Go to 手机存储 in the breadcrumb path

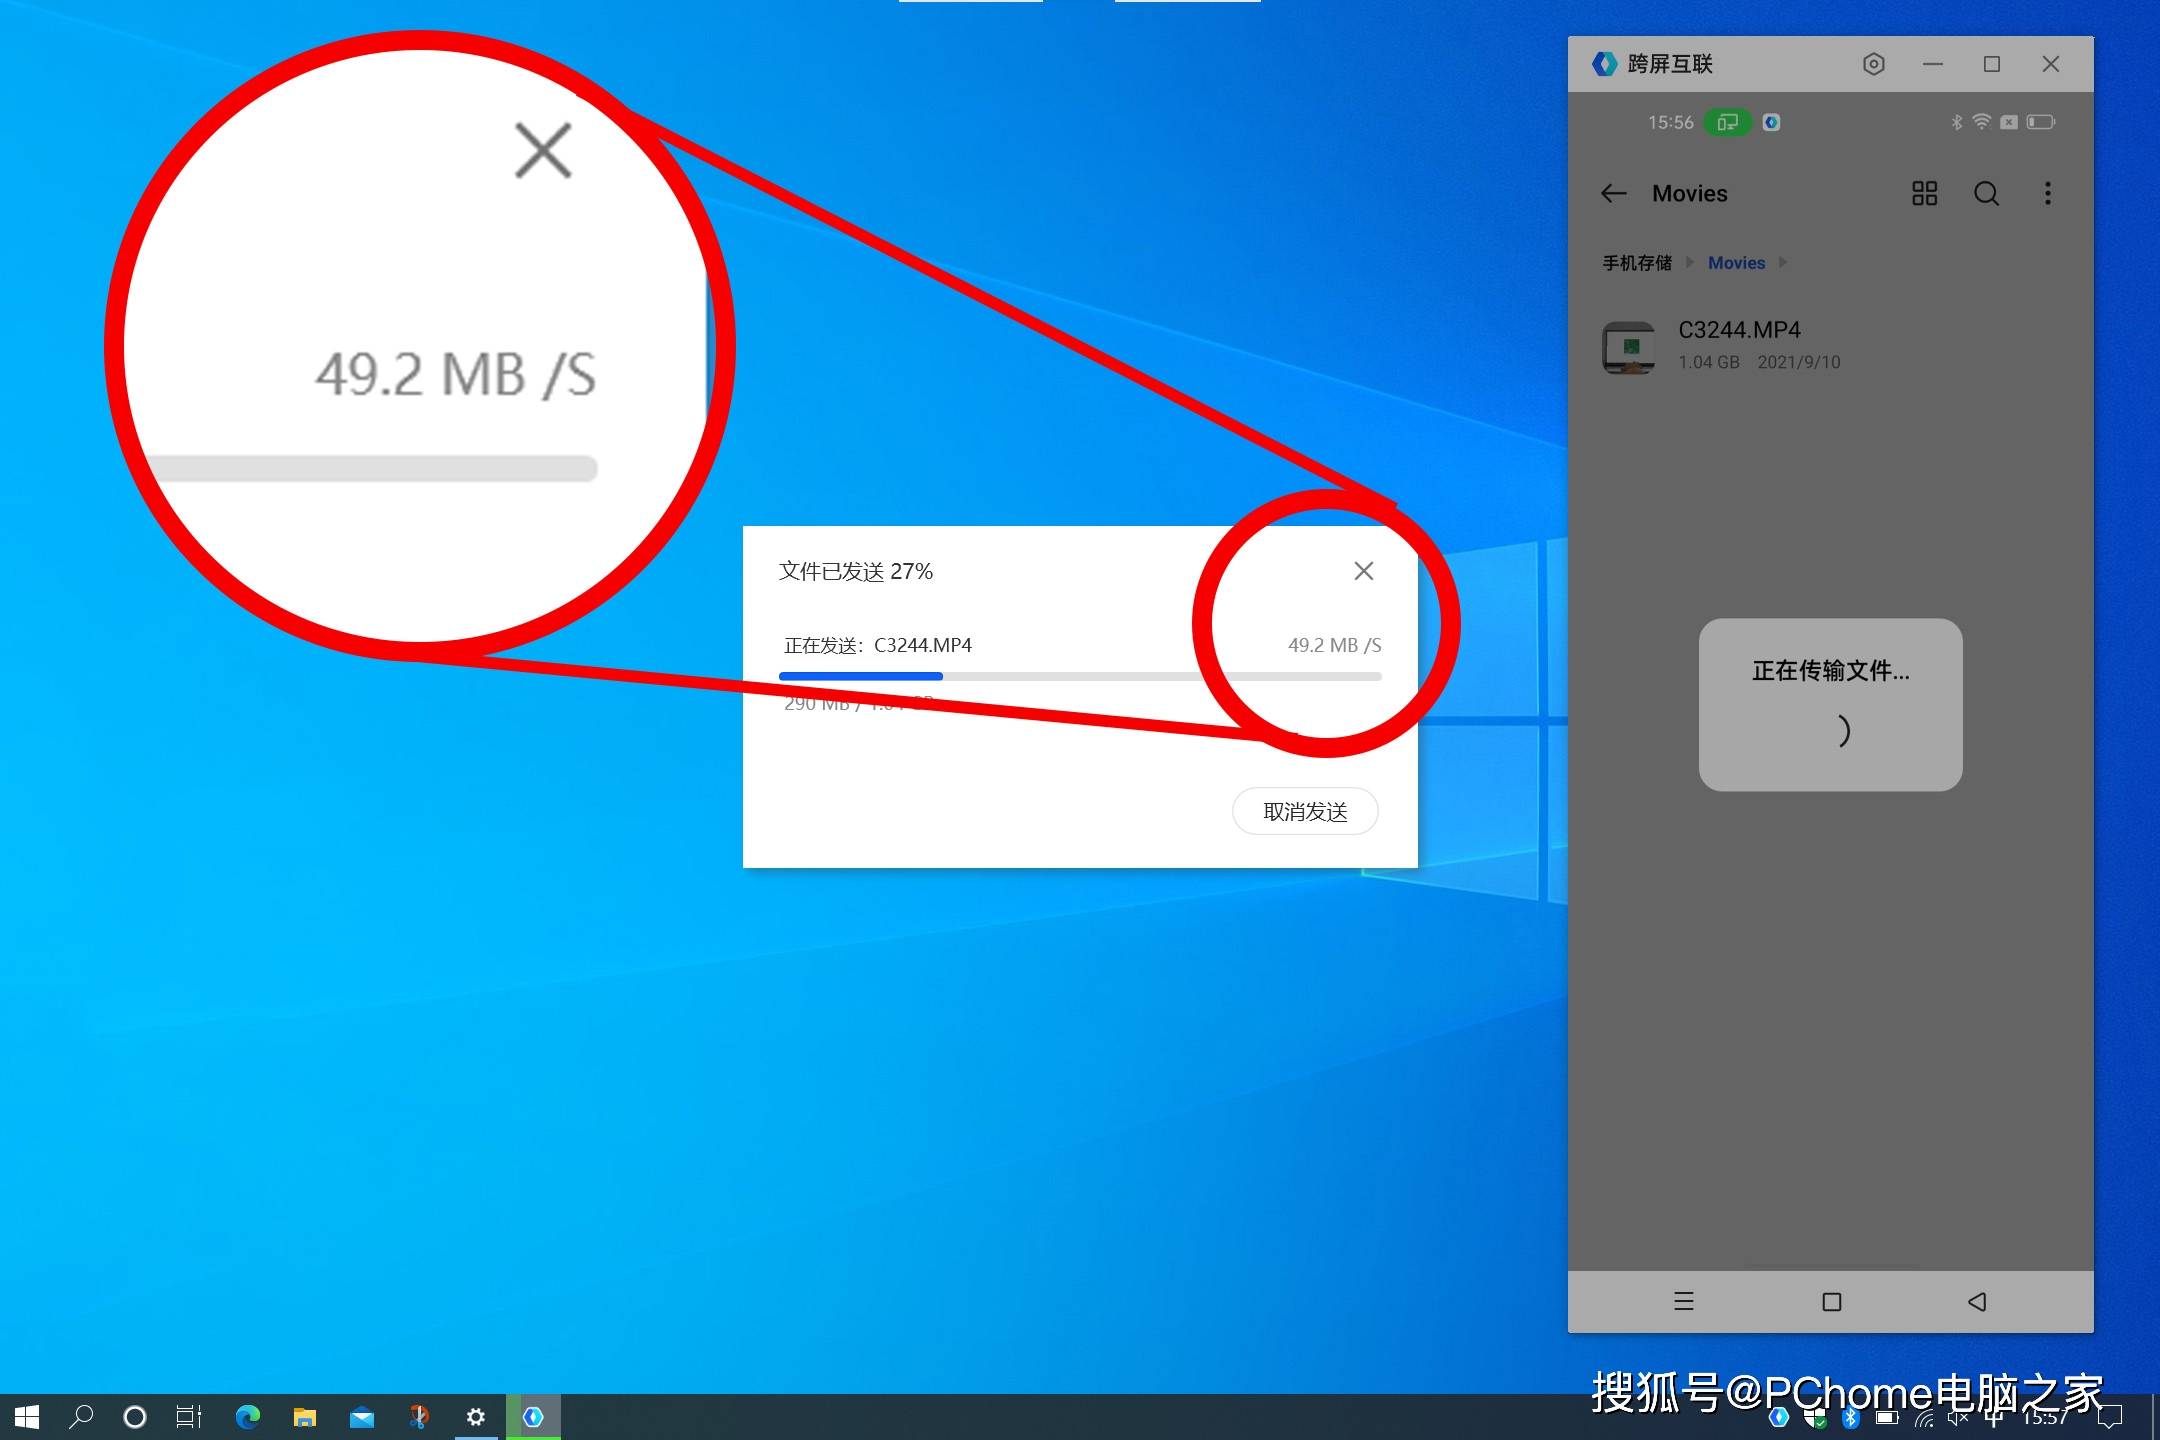(x=1637, y=263)
